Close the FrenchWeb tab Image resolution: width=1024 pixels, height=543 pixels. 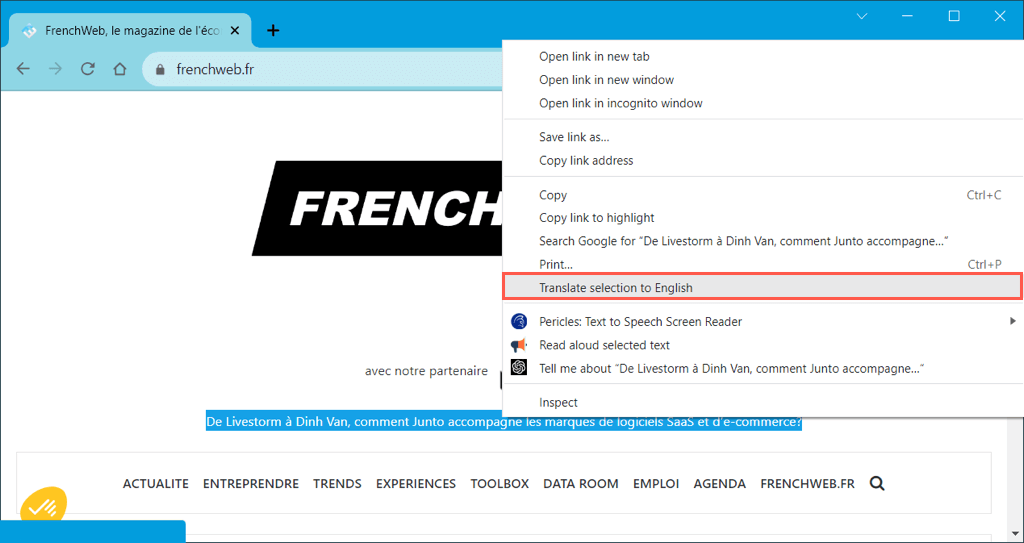pos(235,31)
